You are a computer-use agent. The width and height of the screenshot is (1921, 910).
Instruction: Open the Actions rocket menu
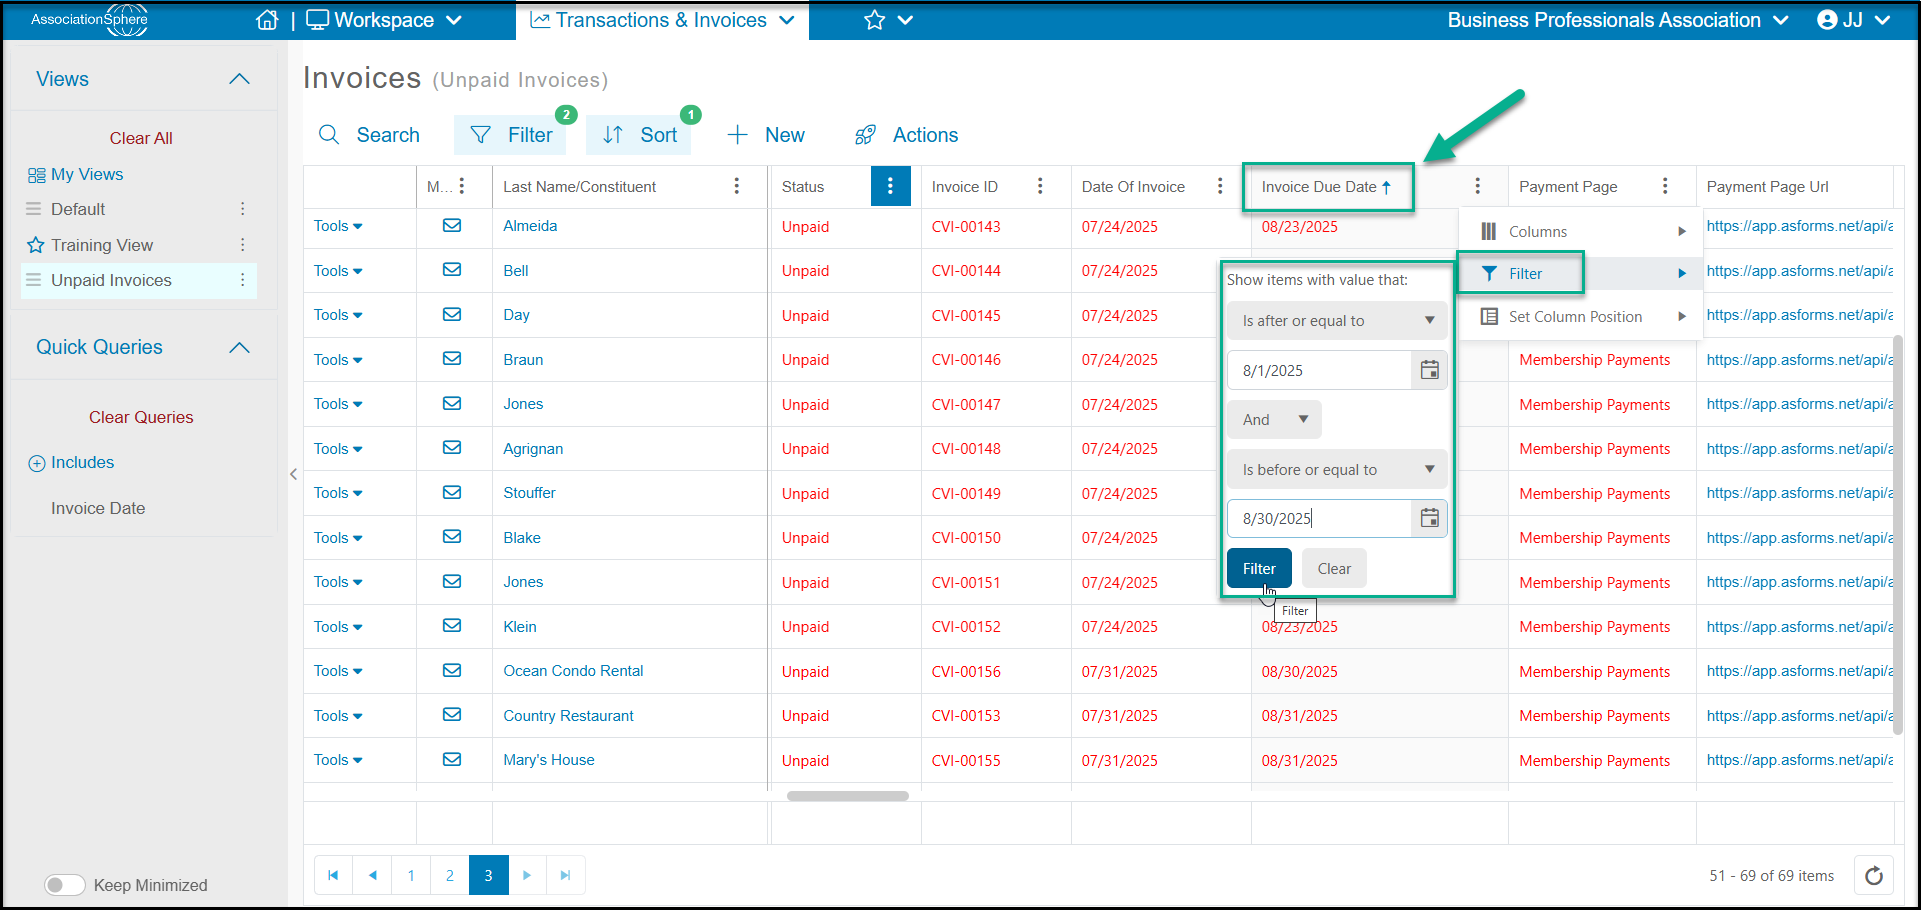coord(906,135)
